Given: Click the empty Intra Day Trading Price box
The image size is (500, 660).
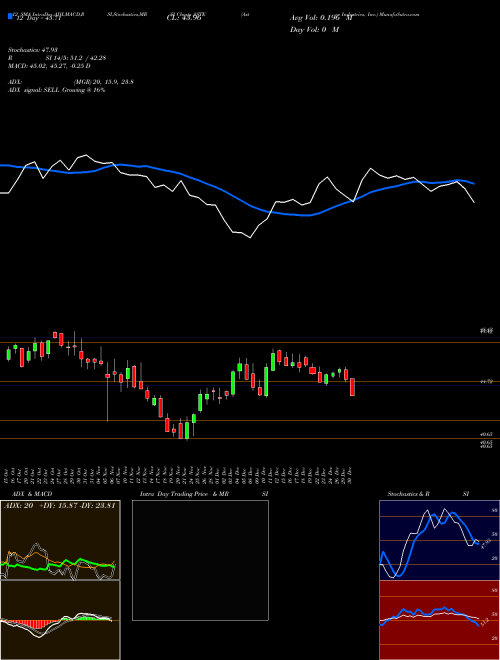Looking at the screenshot, I should pos(200,560).
